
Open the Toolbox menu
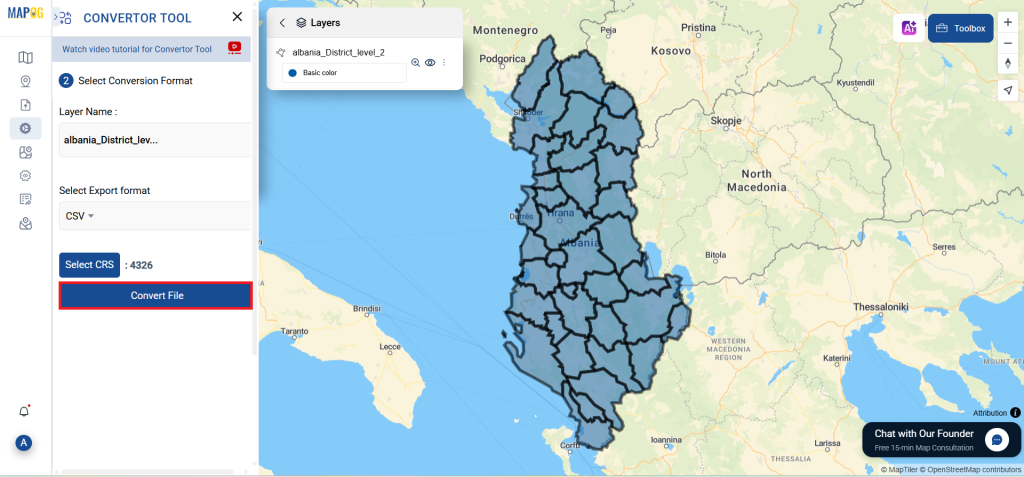(x=960, y=29)
